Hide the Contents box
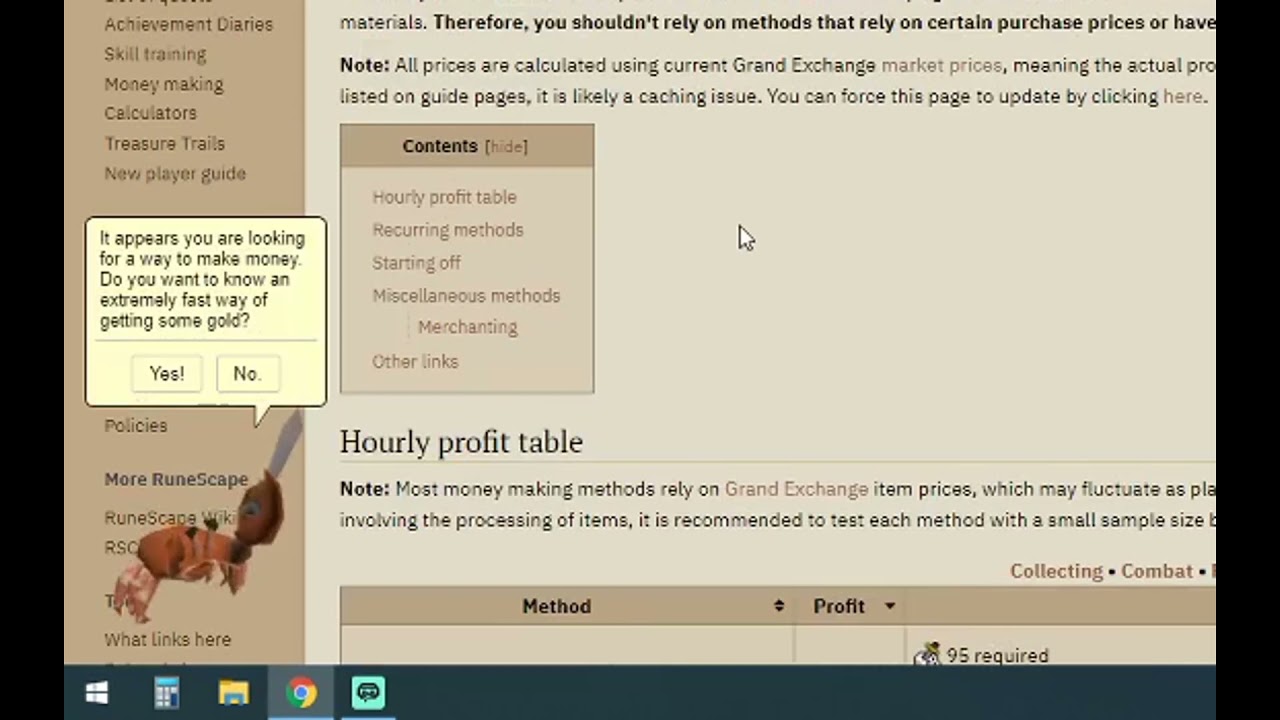Screen dimensions: 1280x720 pos(506,146)
